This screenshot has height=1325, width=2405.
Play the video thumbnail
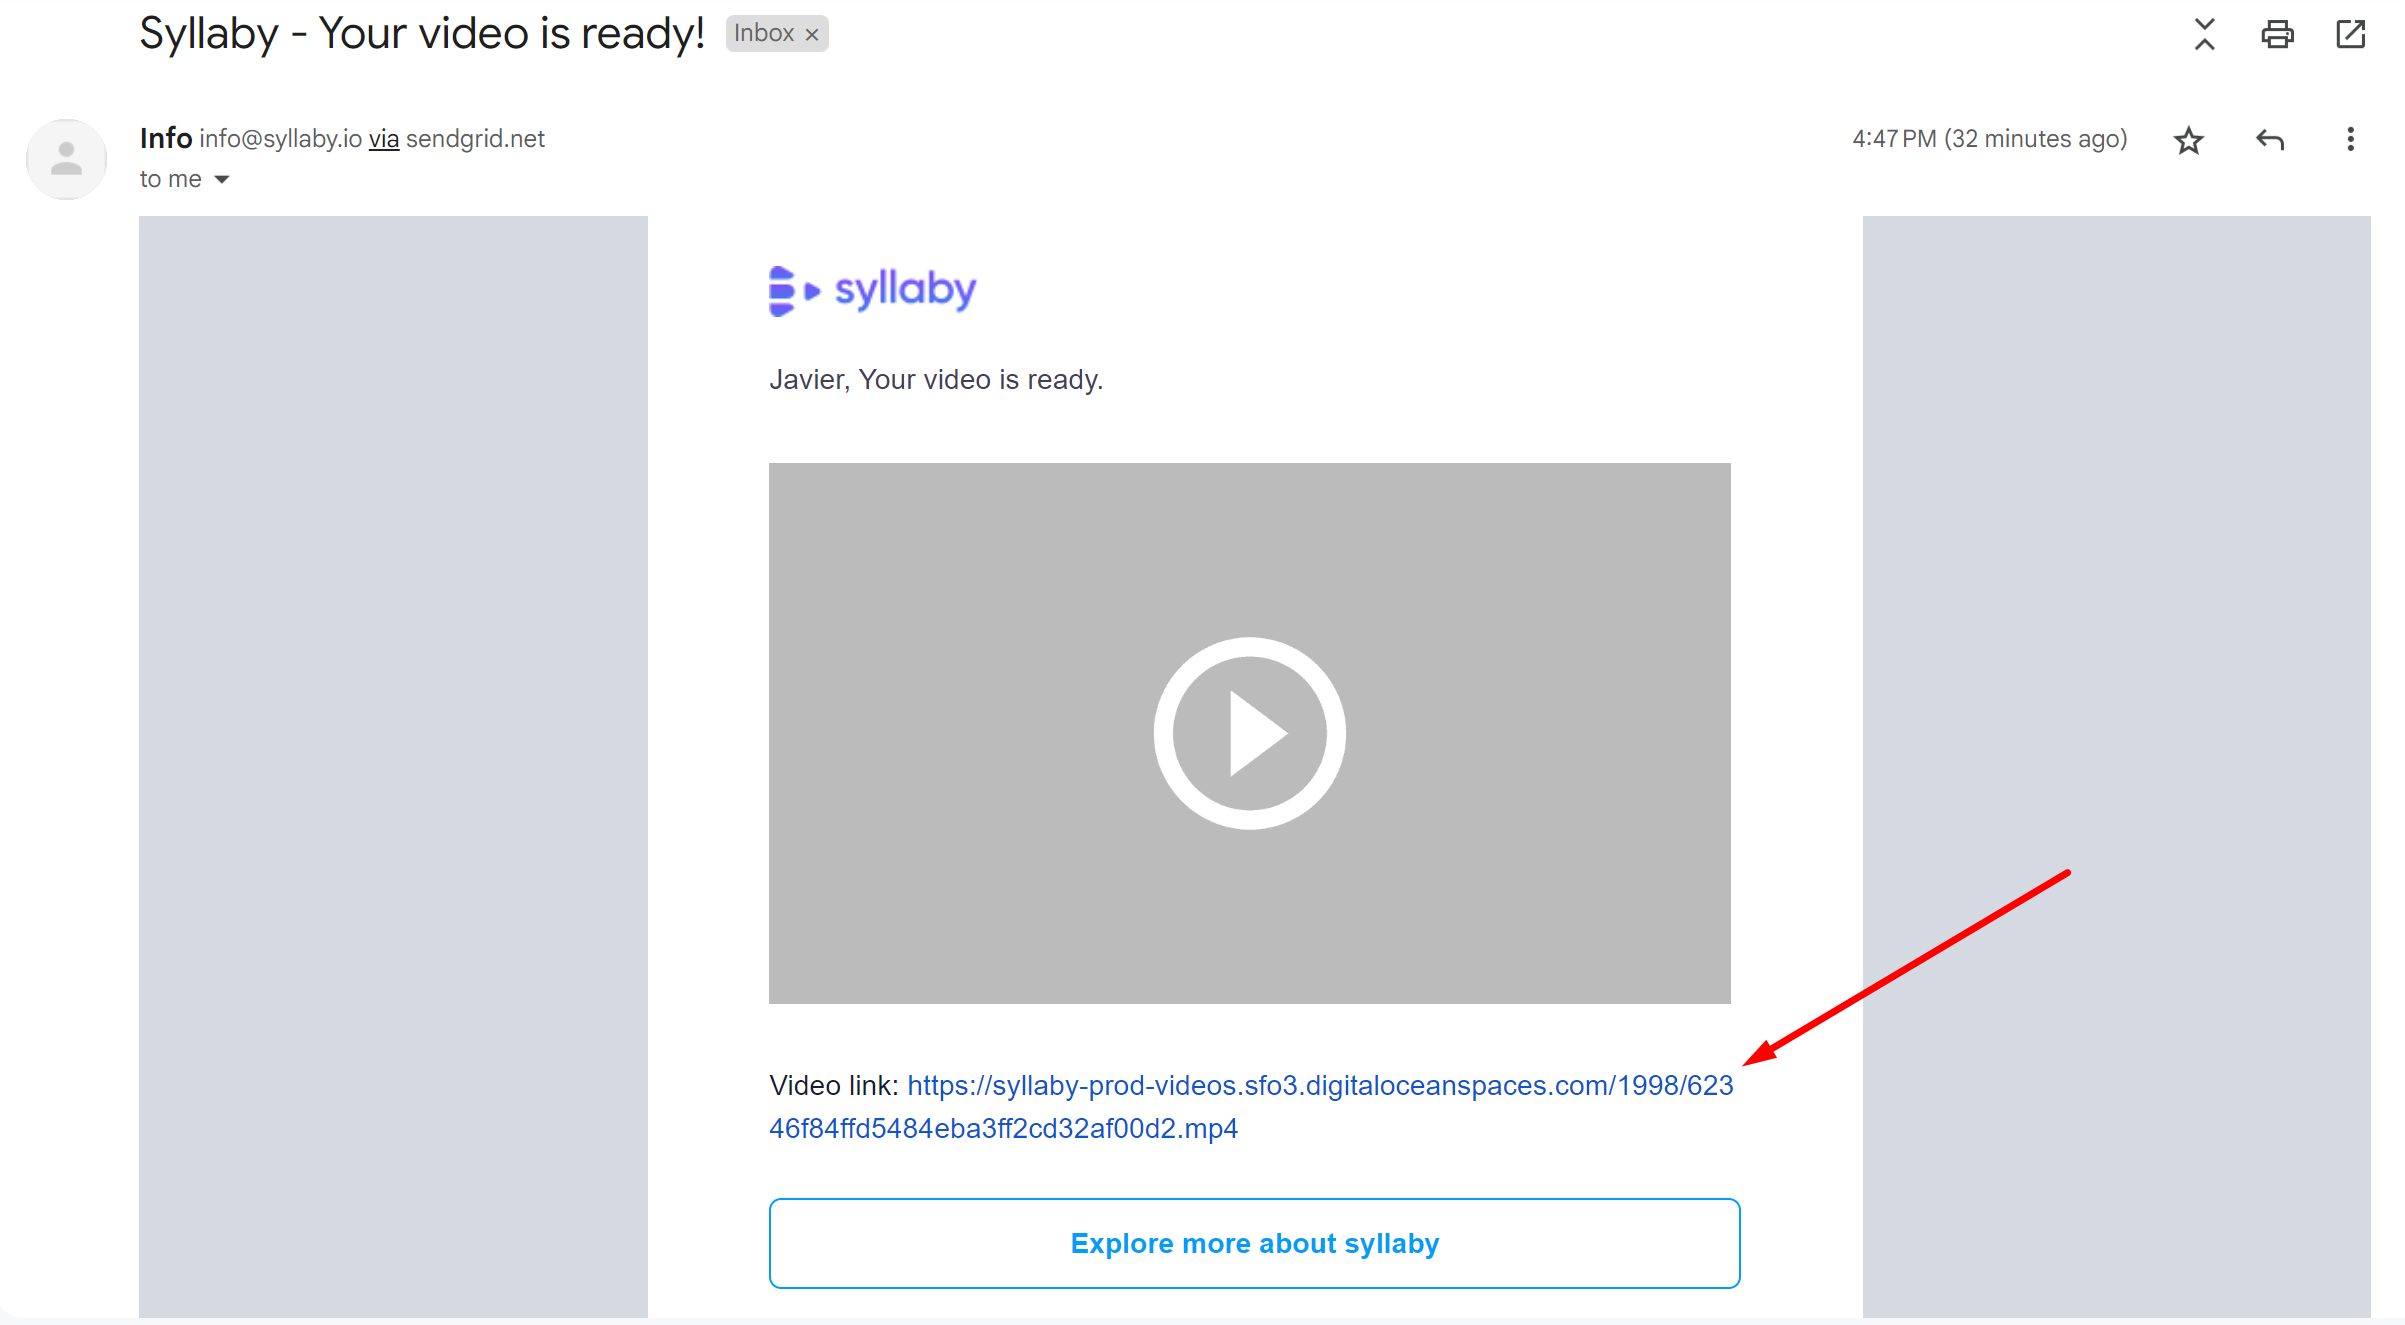(x=1249, y=733)
